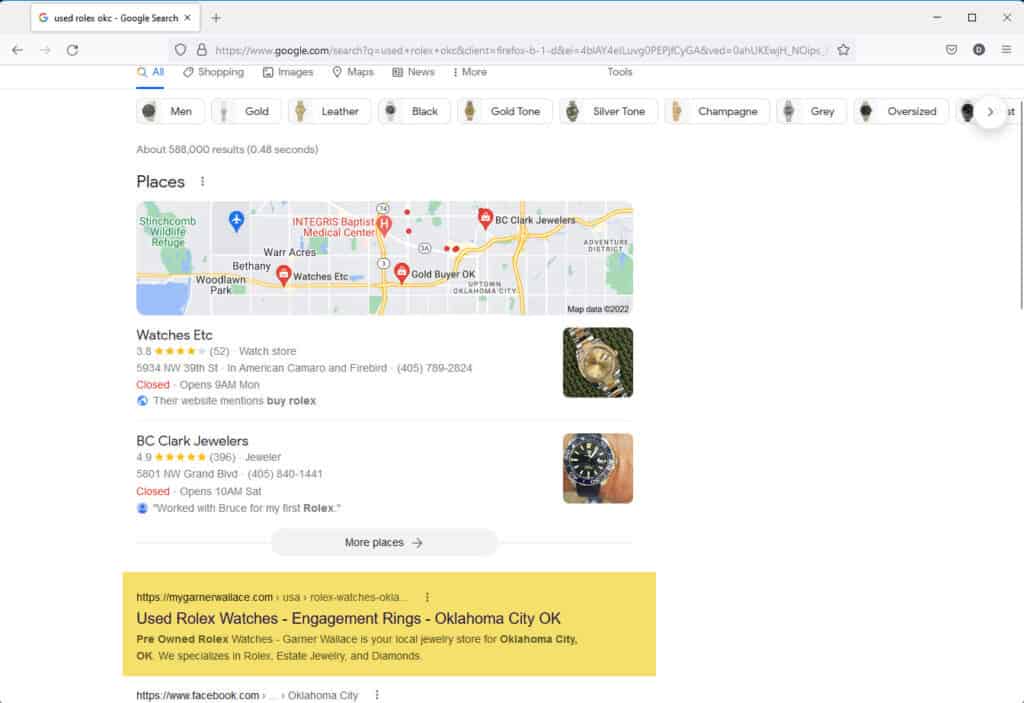Select the Silver Tone filter chip

pos(608,111)
